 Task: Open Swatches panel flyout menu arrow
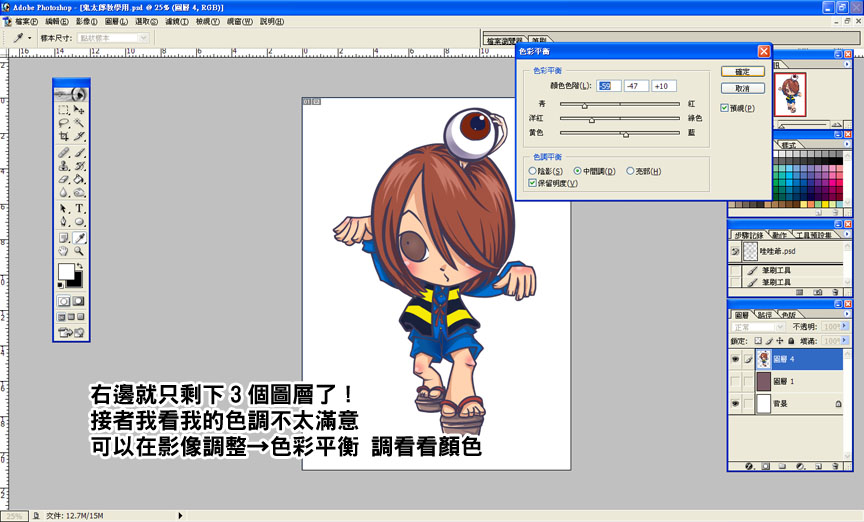click(847, 143)
